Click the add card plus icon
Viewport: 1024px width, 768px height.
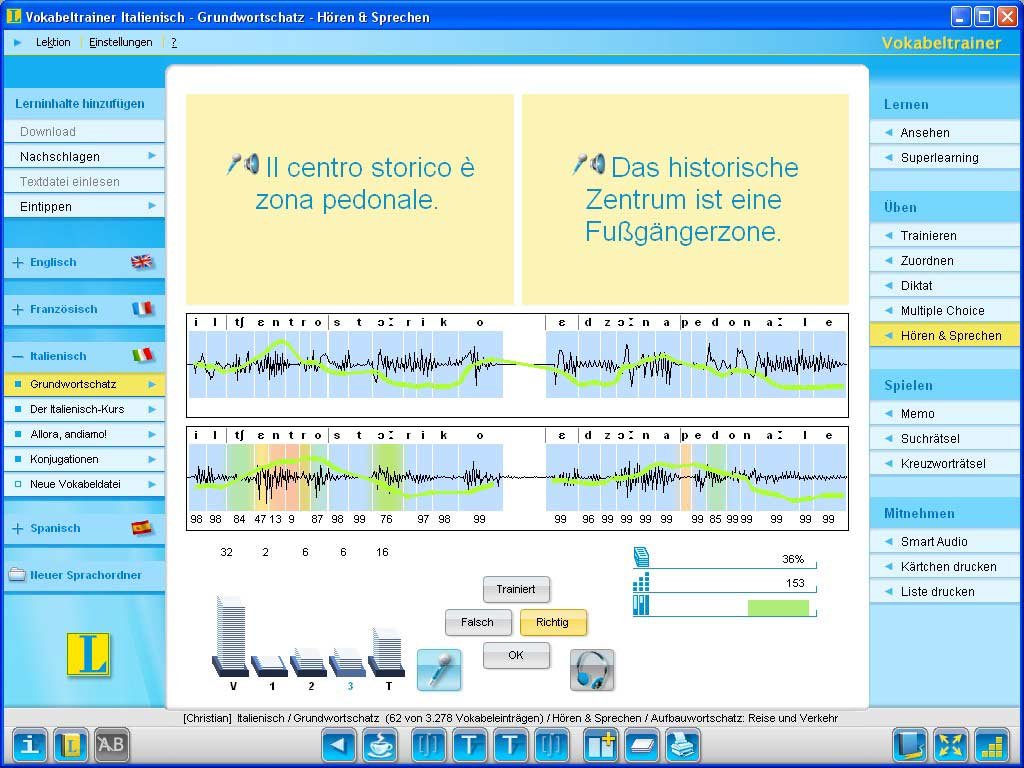tap(601, 745)
